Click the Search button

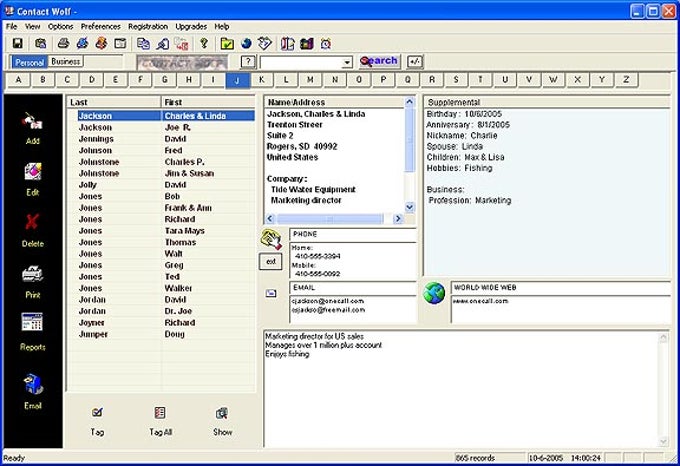tap(379, 62)
